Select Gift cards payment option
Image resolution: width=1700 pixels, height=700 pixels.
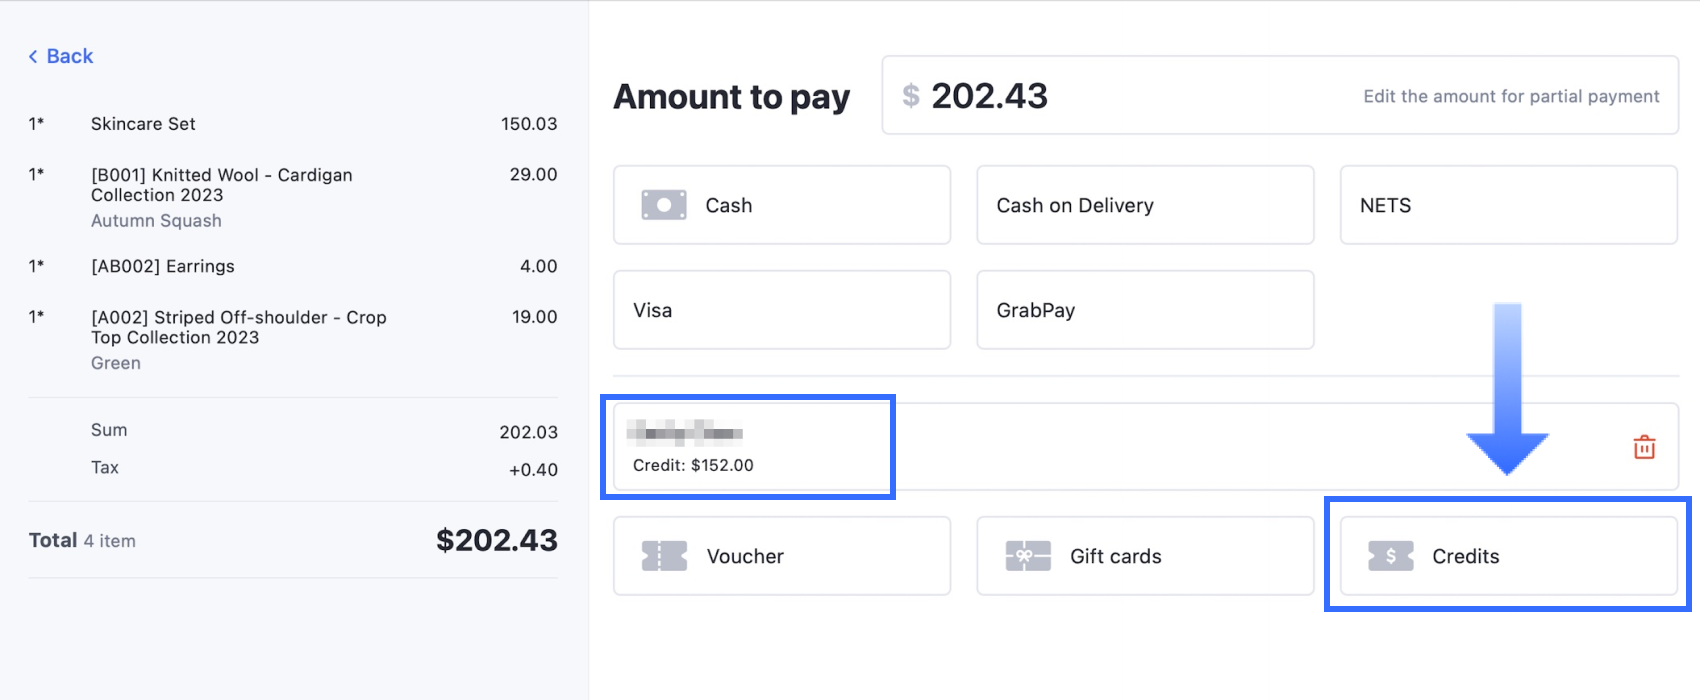coord(1144,556)
